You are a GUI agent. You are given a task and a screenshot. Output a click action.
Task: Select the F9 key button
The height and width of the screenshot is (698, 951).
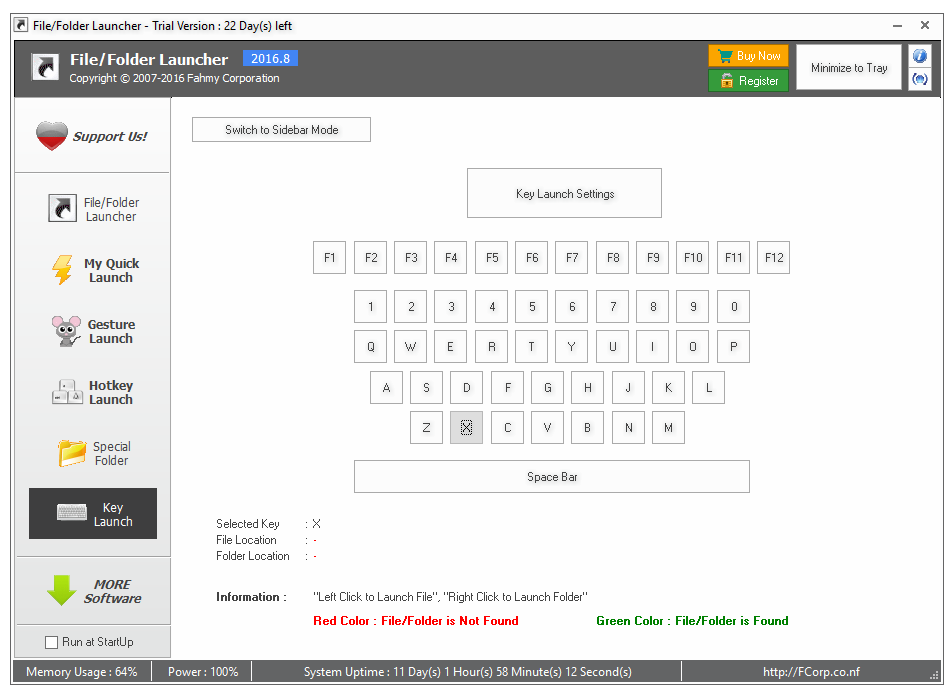653,258
